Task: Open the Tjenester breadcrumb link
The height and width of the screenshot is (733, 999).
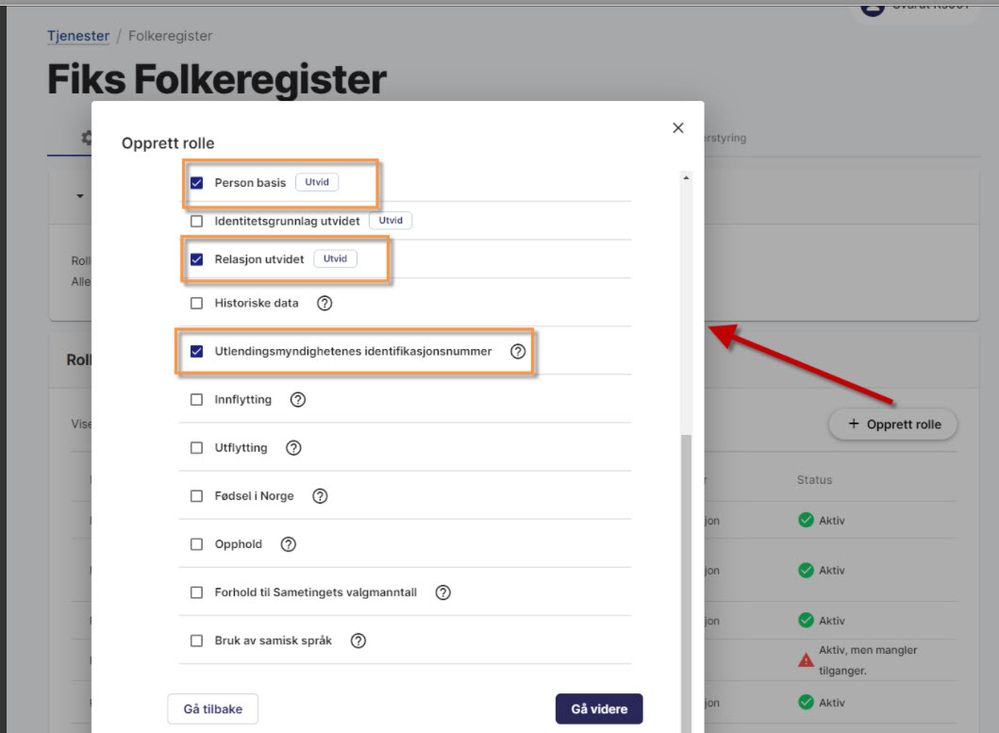Action: (78, 36)
